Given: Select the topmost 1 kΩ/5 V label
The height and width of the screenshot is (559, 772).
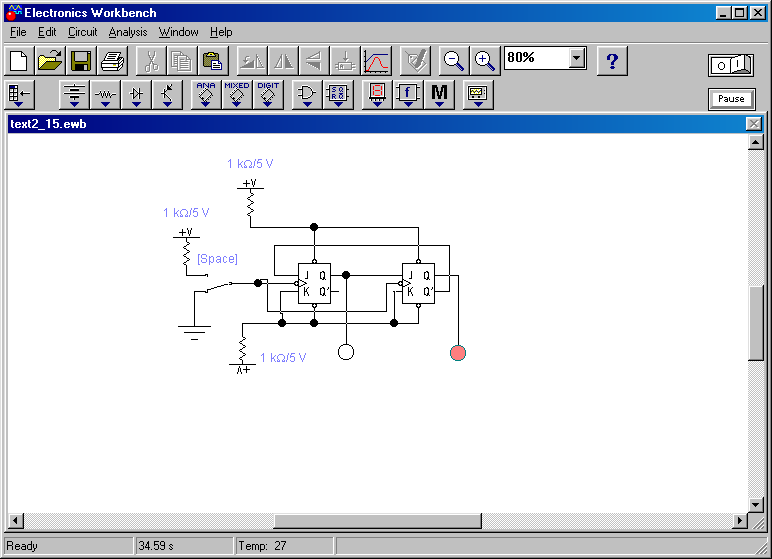Looking at the screenshot, I should coord(250,164).
